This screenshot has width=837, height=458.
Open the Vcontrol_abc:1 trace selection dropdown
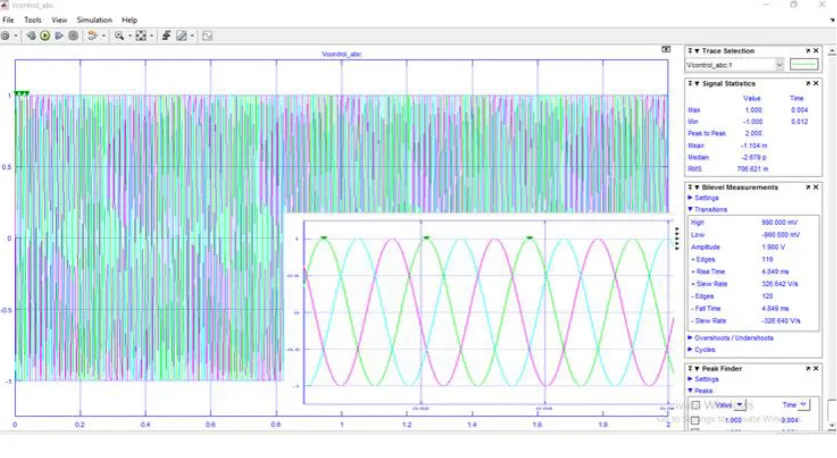pos(735,65)
